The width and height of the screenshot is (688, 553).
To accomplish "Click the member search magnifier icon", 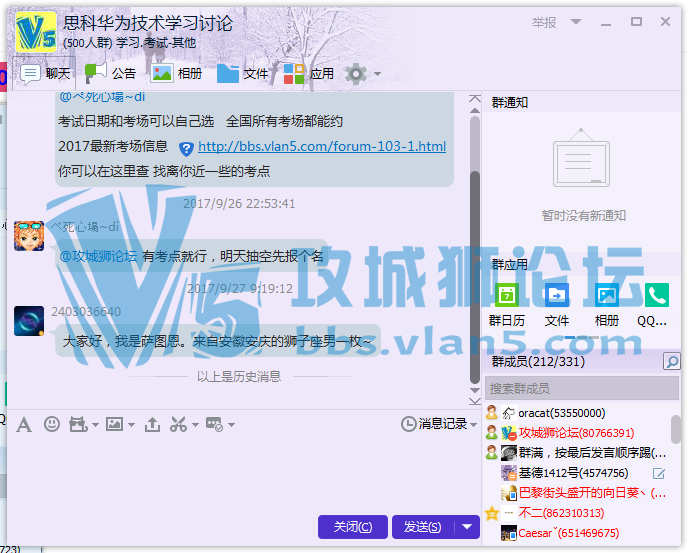I will point(672,362).
